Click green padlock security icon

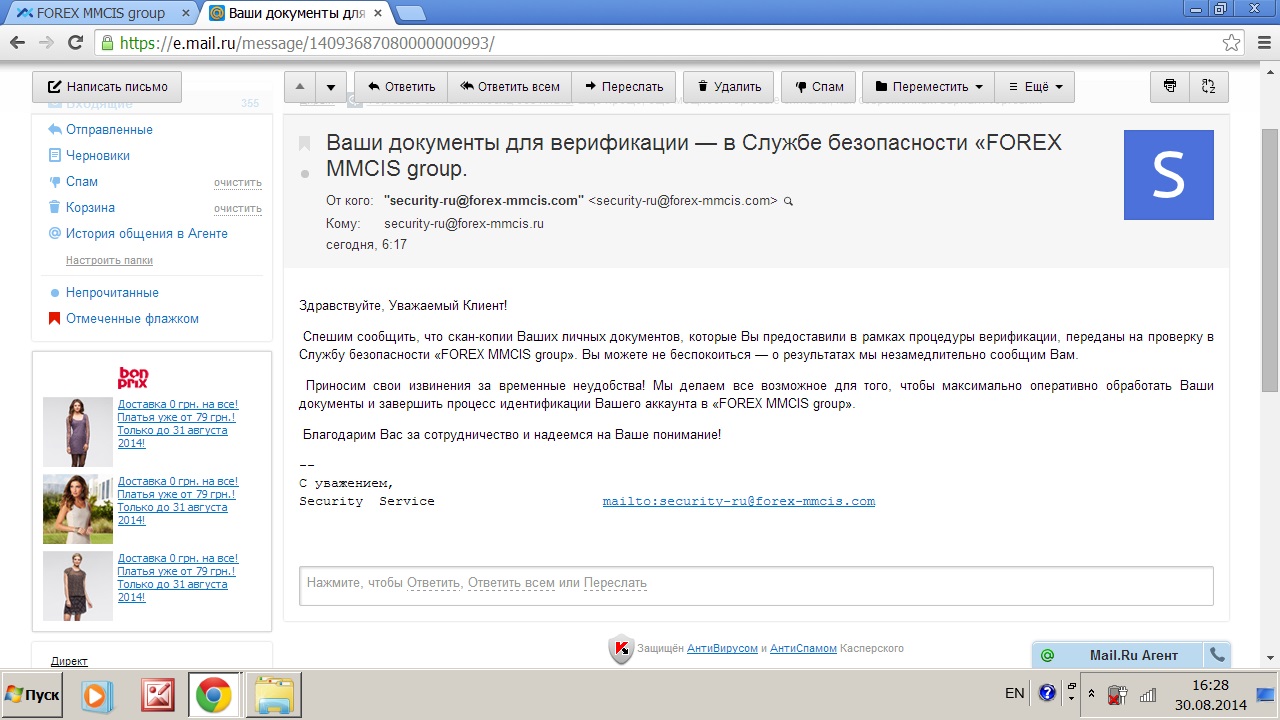108,43
